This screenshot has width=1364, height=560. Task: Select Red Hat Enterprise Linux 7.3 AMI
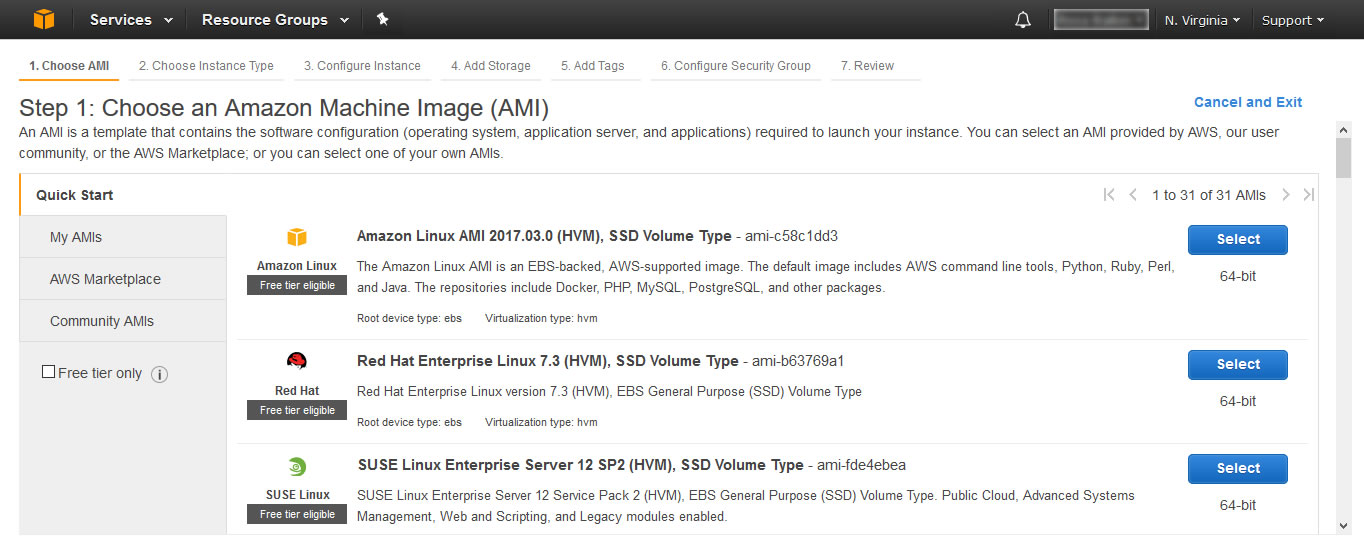[x=1238, y=365]
